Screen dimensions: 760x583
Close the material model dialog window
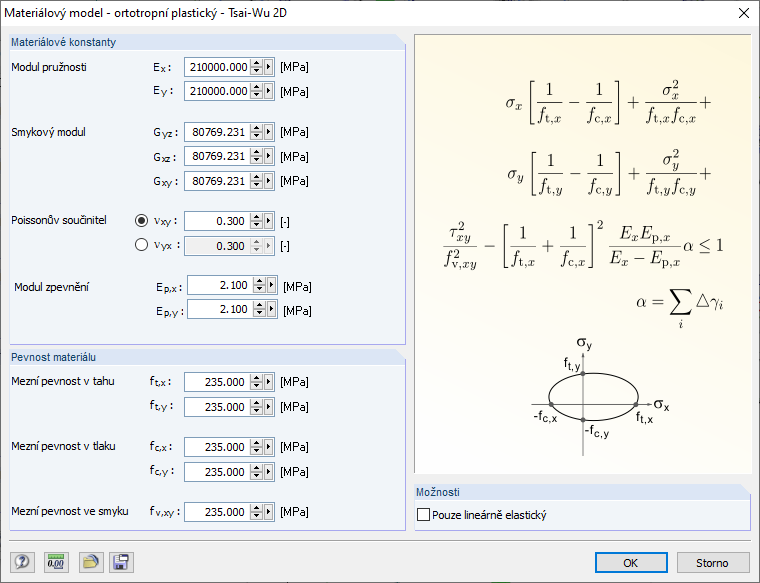pos(744,13)
